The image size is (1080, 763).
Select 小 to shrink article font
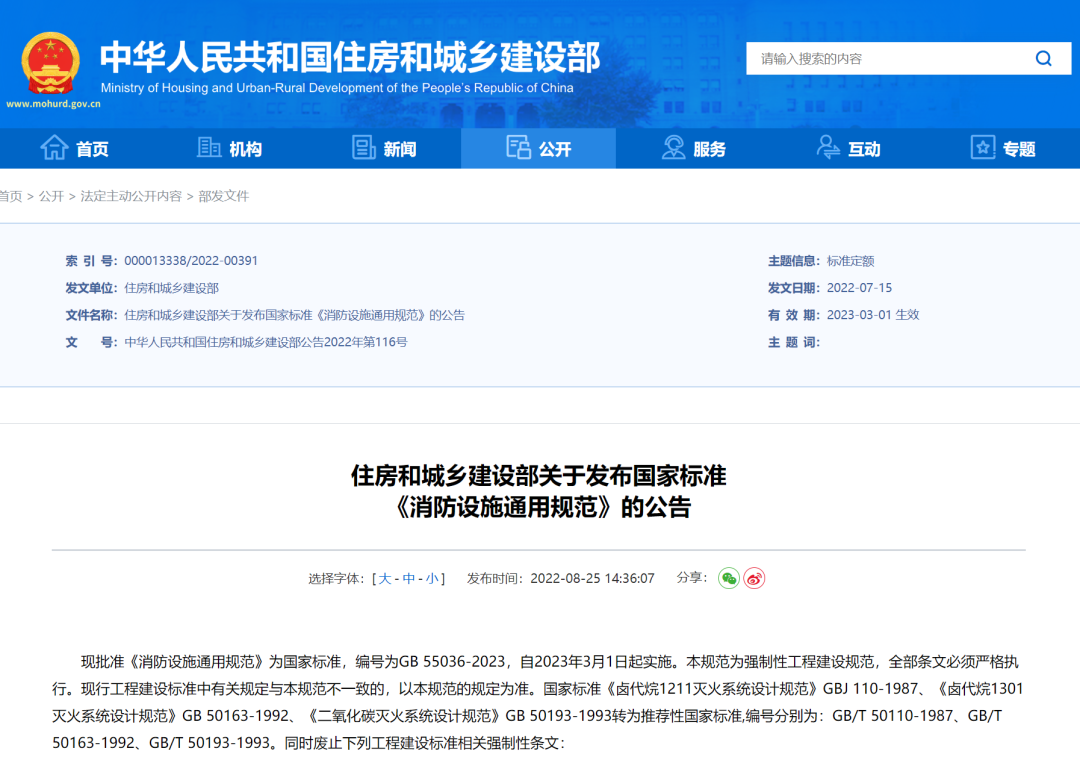434,578
